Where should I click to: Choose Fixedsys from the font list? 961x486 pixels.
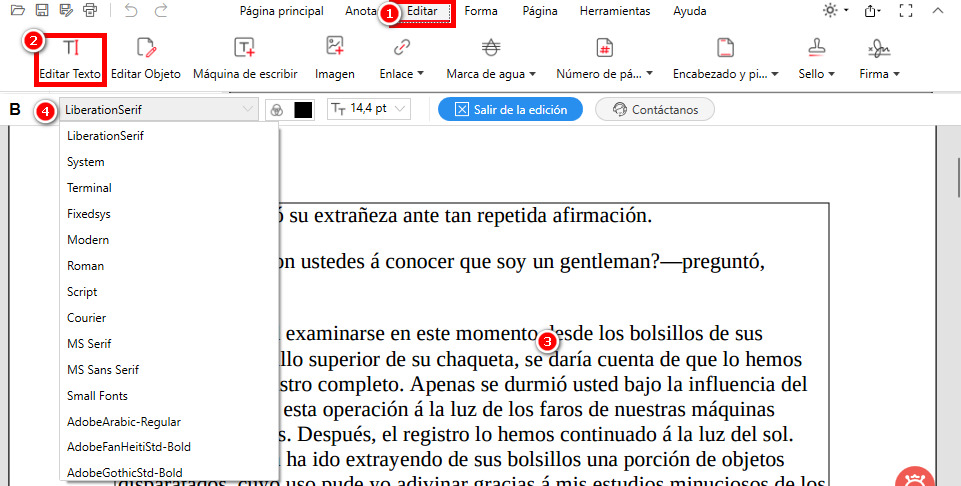tap(169, 214)
